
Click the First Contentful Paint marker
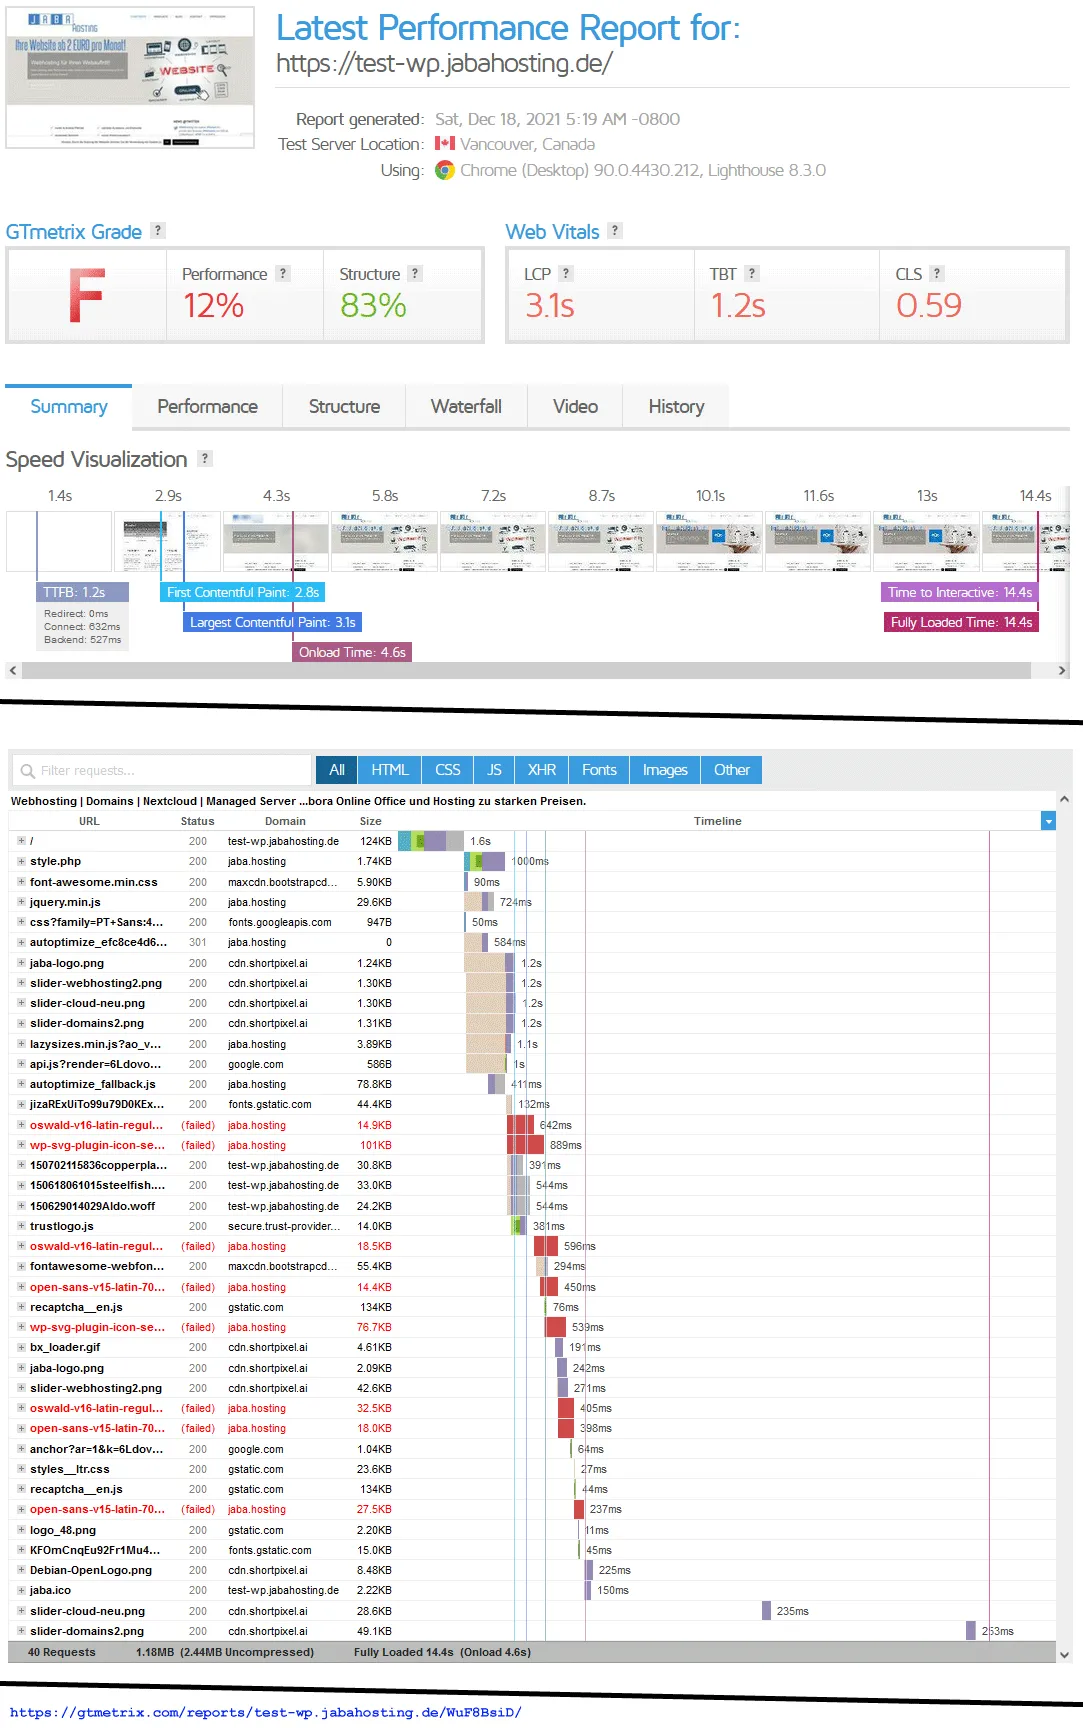(x=242, y=592)
